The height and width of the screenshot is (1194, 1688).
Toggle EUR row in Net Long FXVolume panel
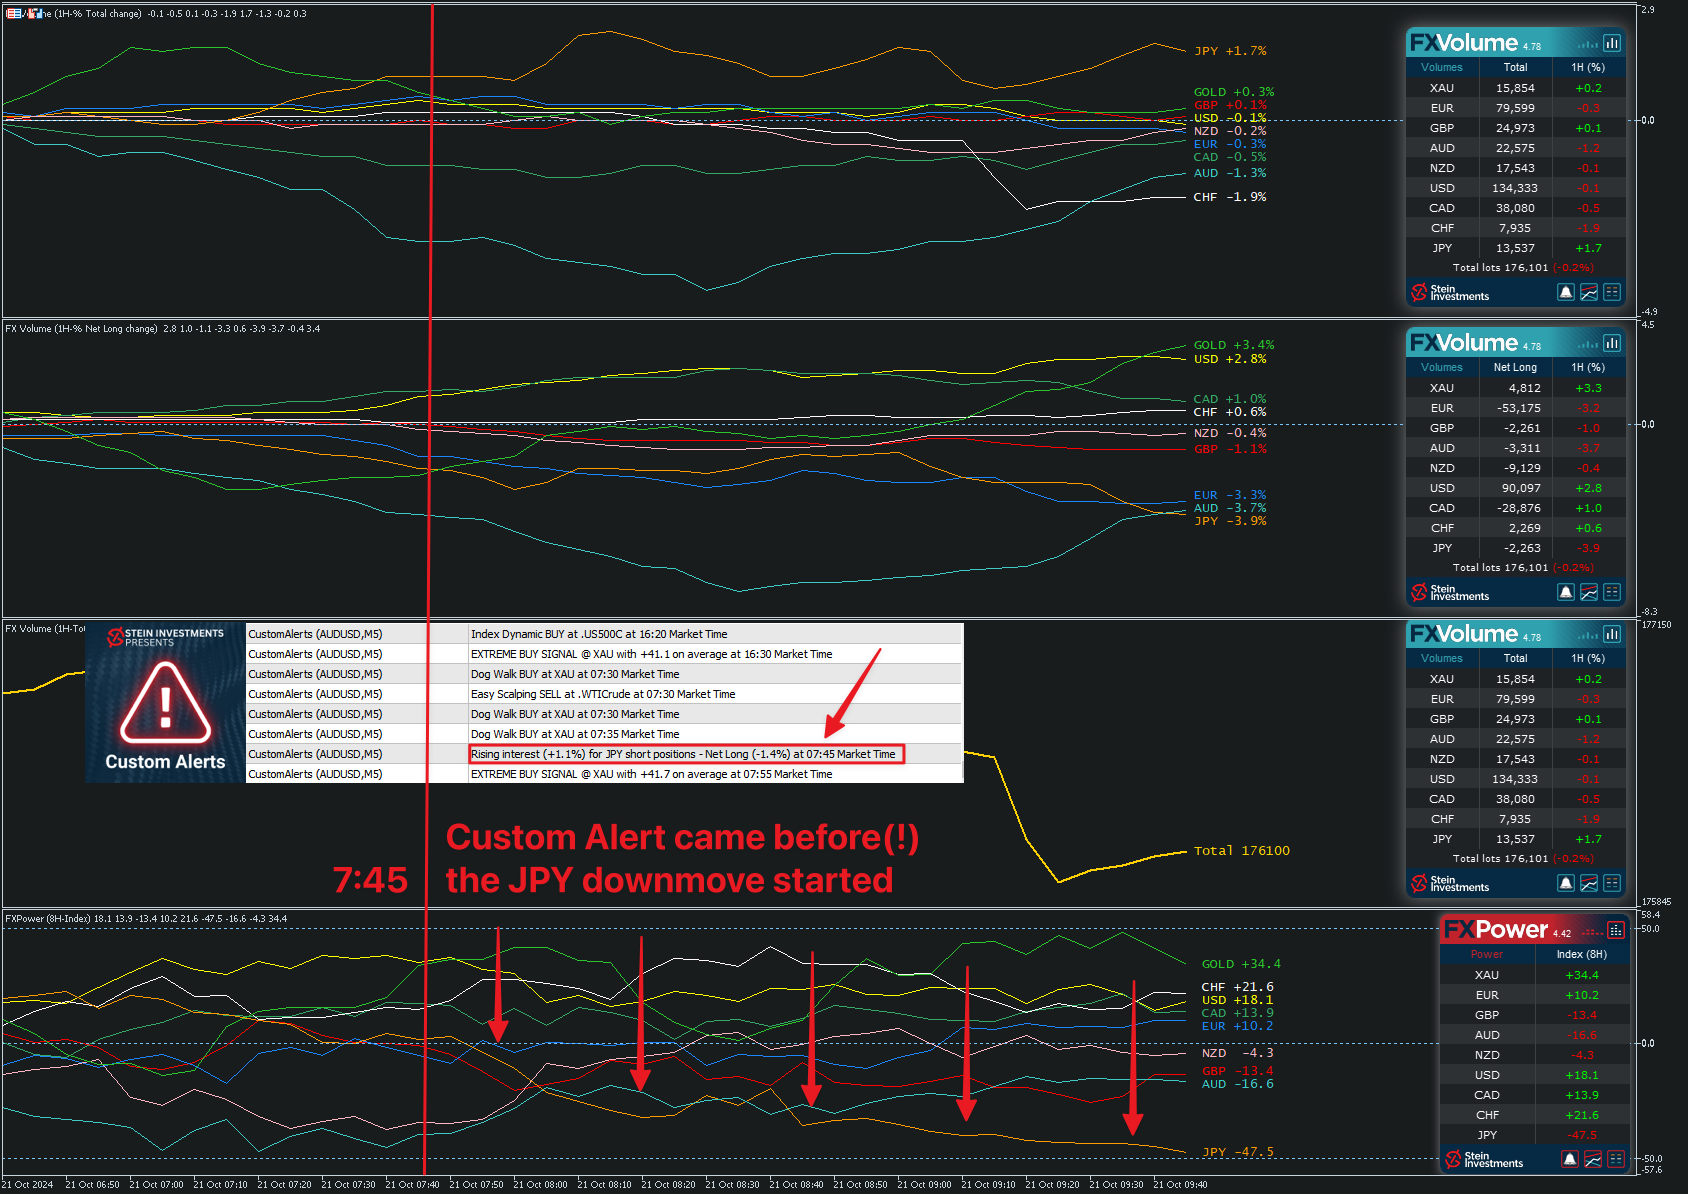[1516, 408]
